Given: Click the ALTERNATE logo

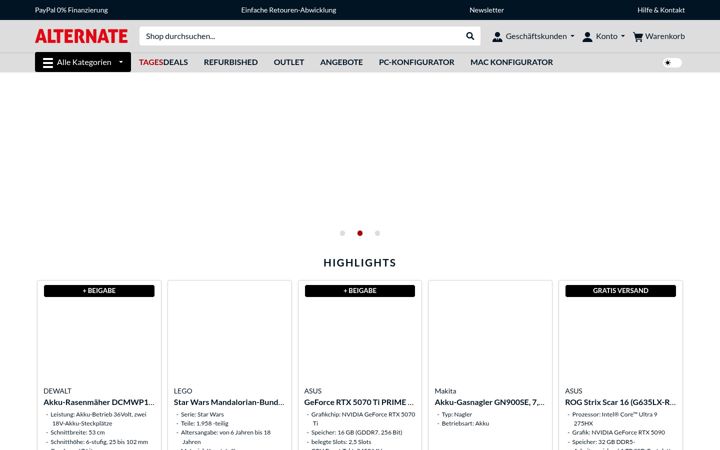Looking at the screenshot, I should 81,36.
